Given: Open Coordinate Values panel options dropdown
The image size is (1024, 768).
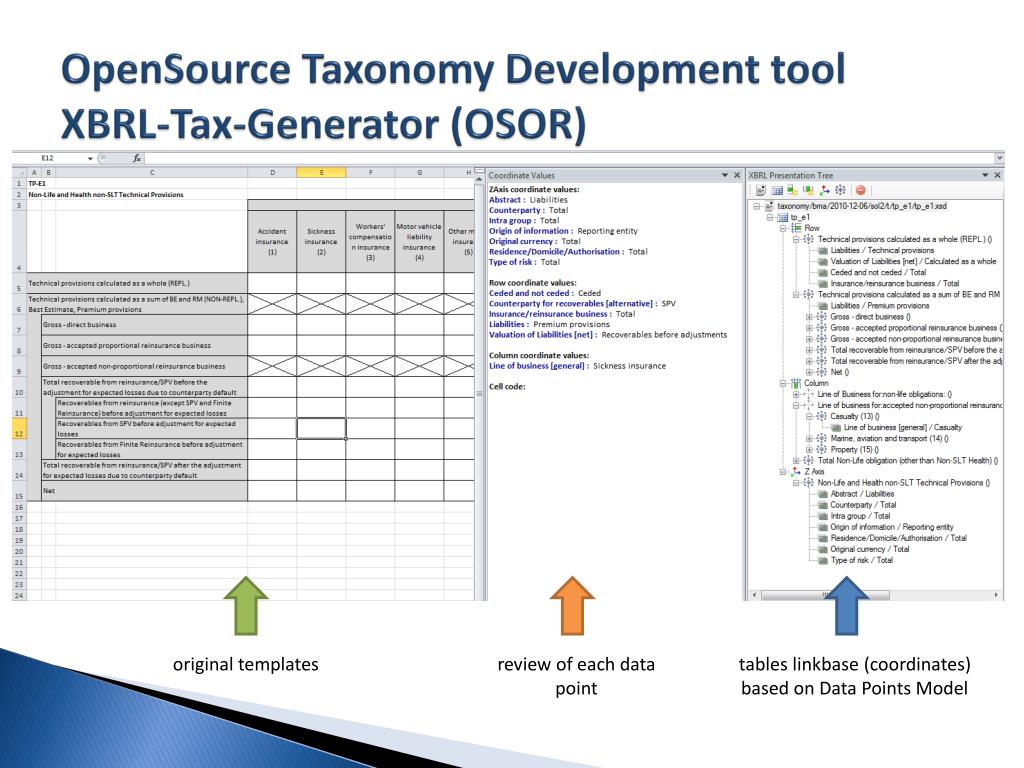Looking at the screenshot, I should pyautogui.click(x=724, y=175).
